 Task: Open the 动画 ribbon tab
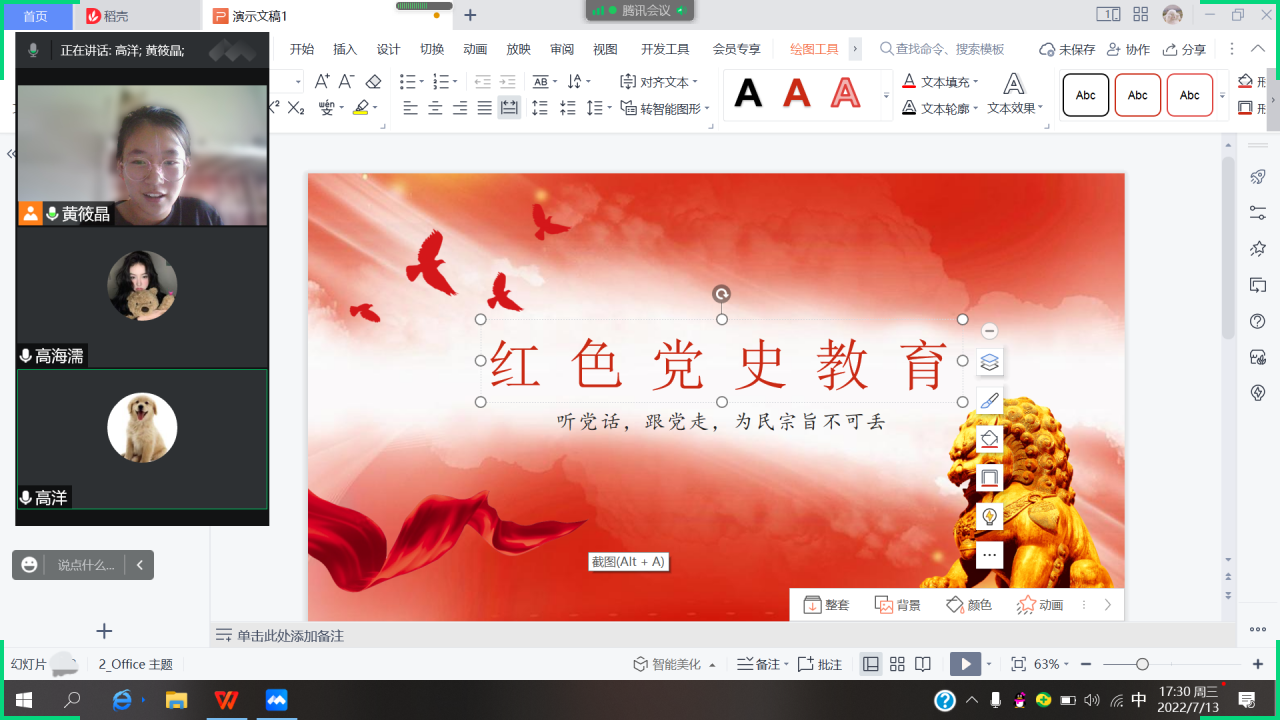(x=475, y=49)
